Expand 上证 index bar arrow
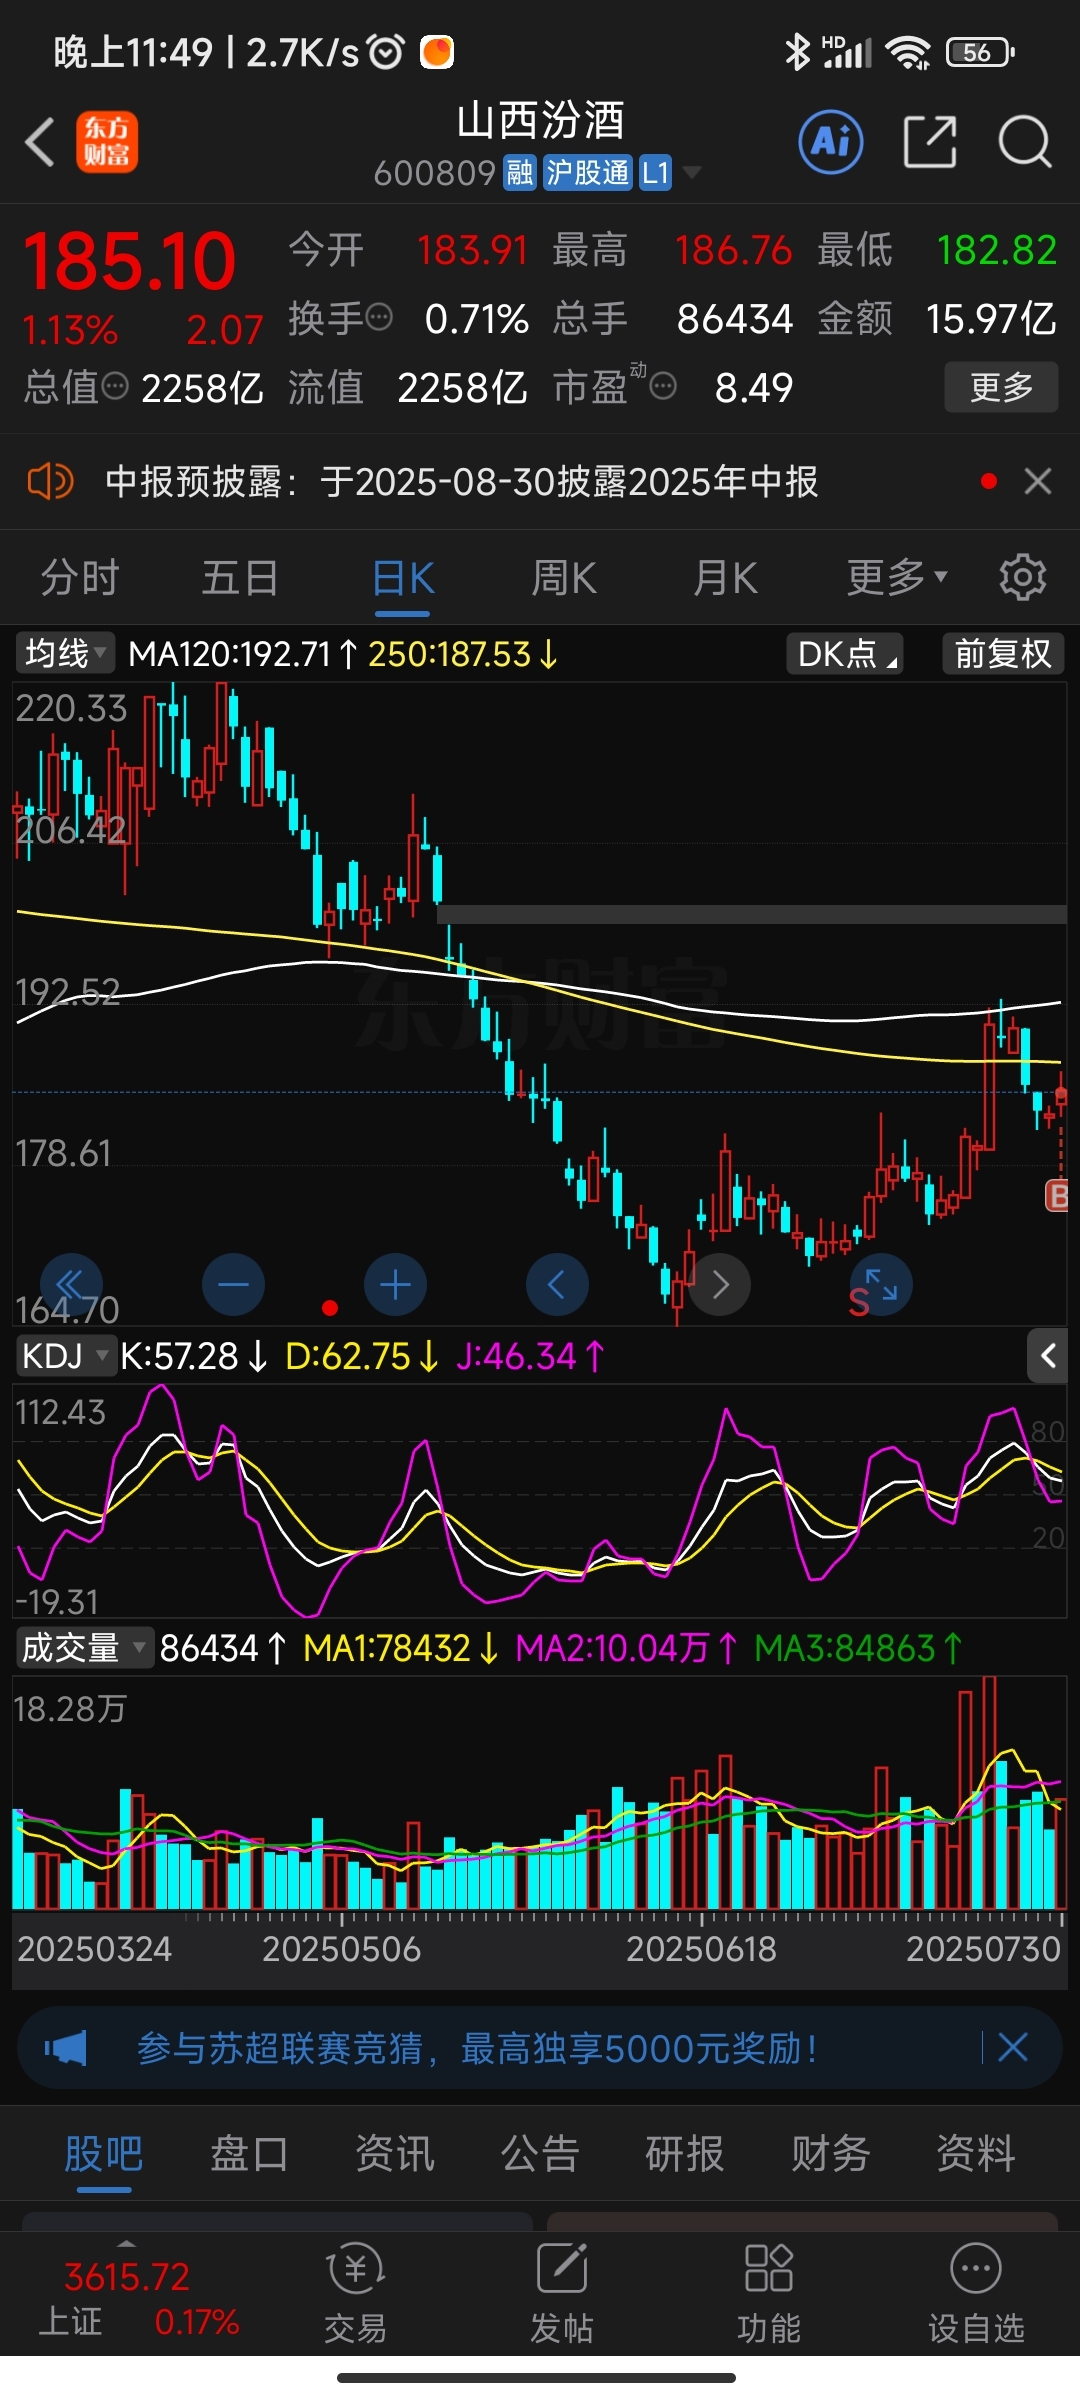This screenshot has width=1080, height=2400. [126, 2243]
